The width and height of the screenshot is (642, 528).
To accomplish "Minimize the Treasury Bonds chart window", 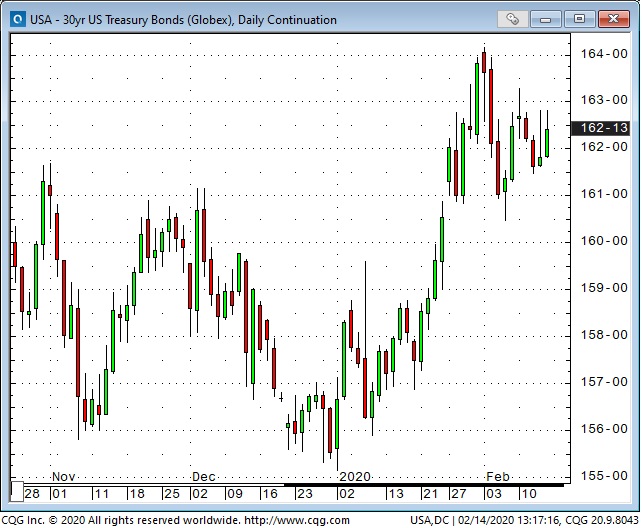I will [546, 19].
